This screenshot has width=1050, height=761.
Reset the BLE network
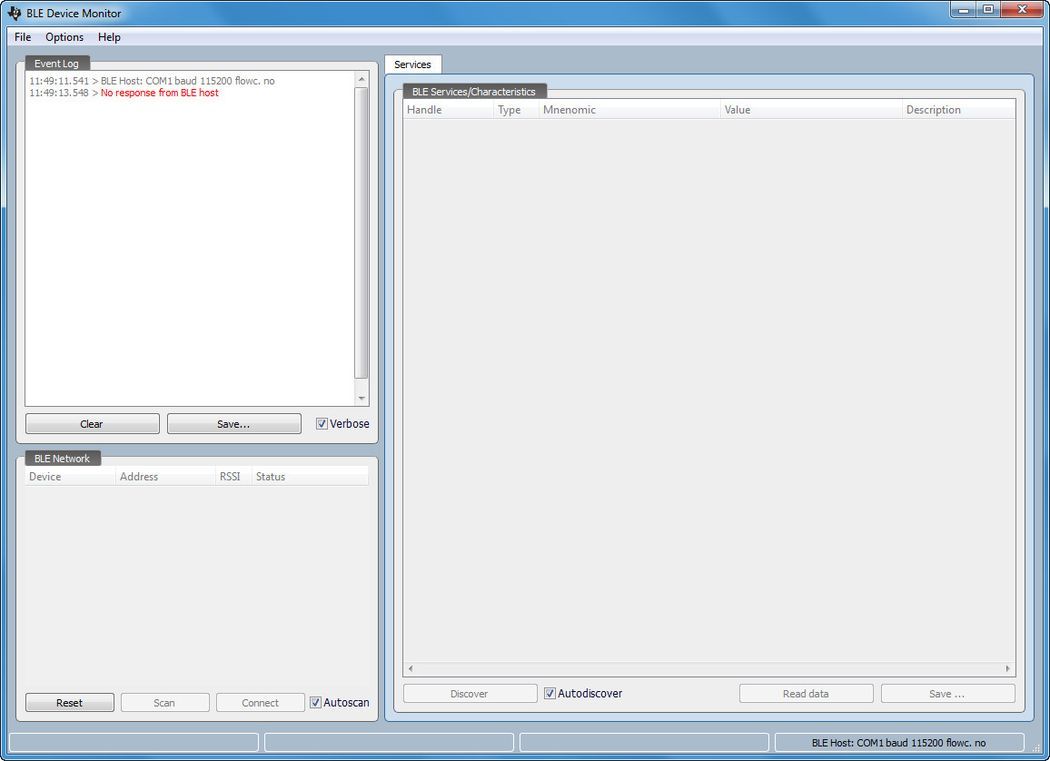[69, 702]
